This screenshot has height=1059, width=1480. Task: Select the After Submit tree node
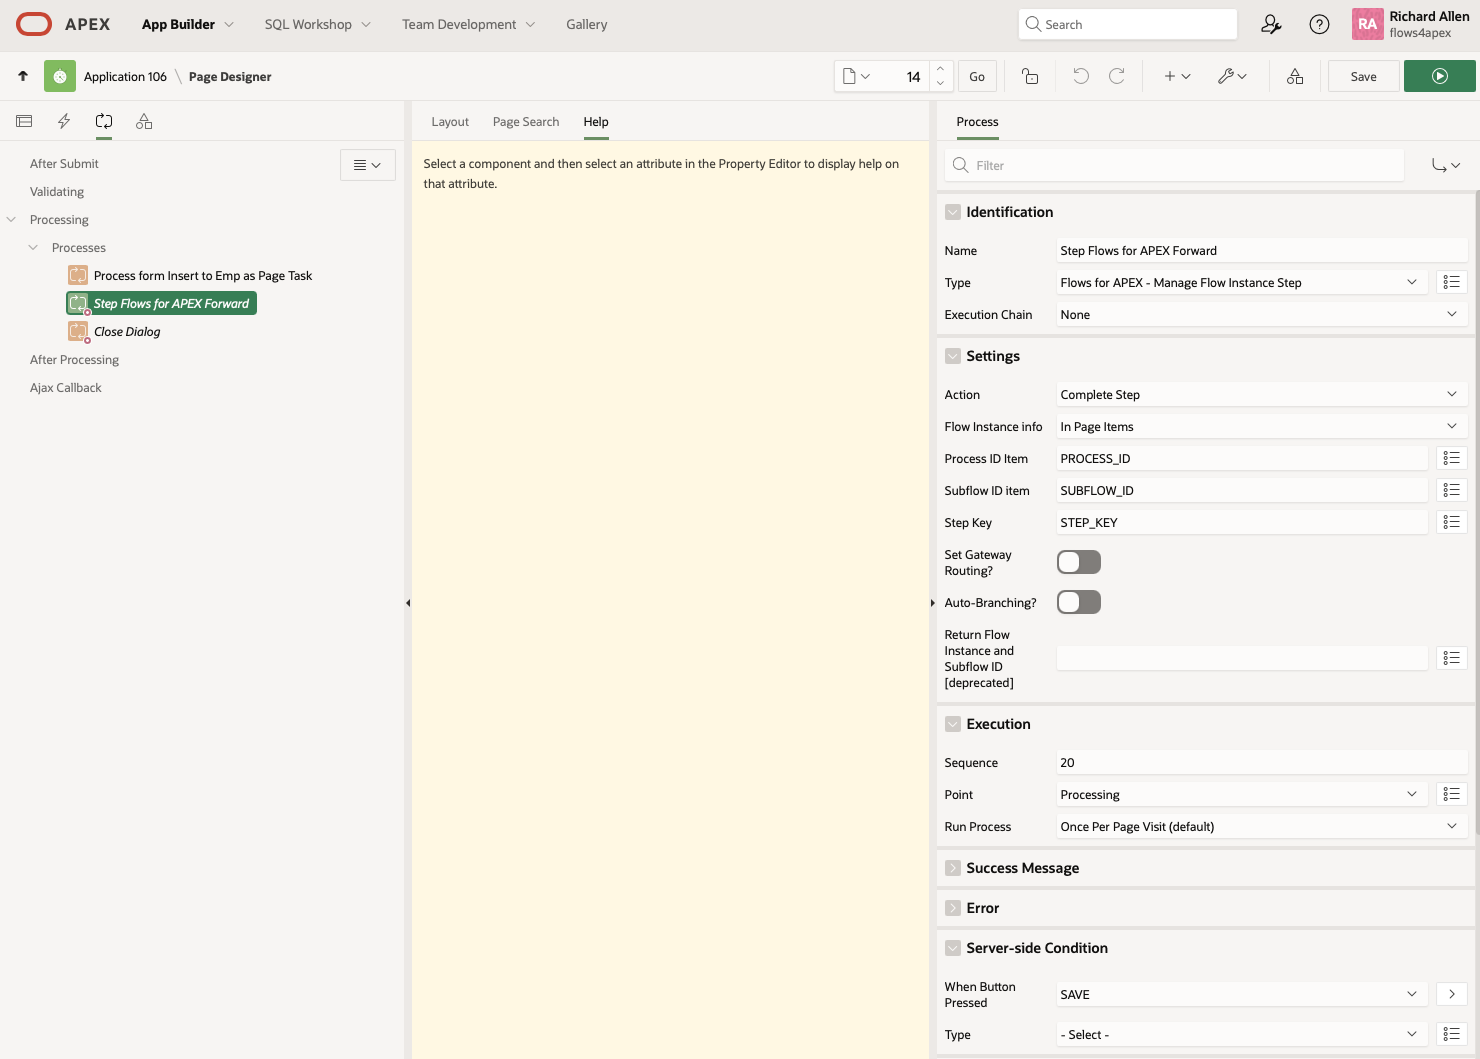[64, 163]
